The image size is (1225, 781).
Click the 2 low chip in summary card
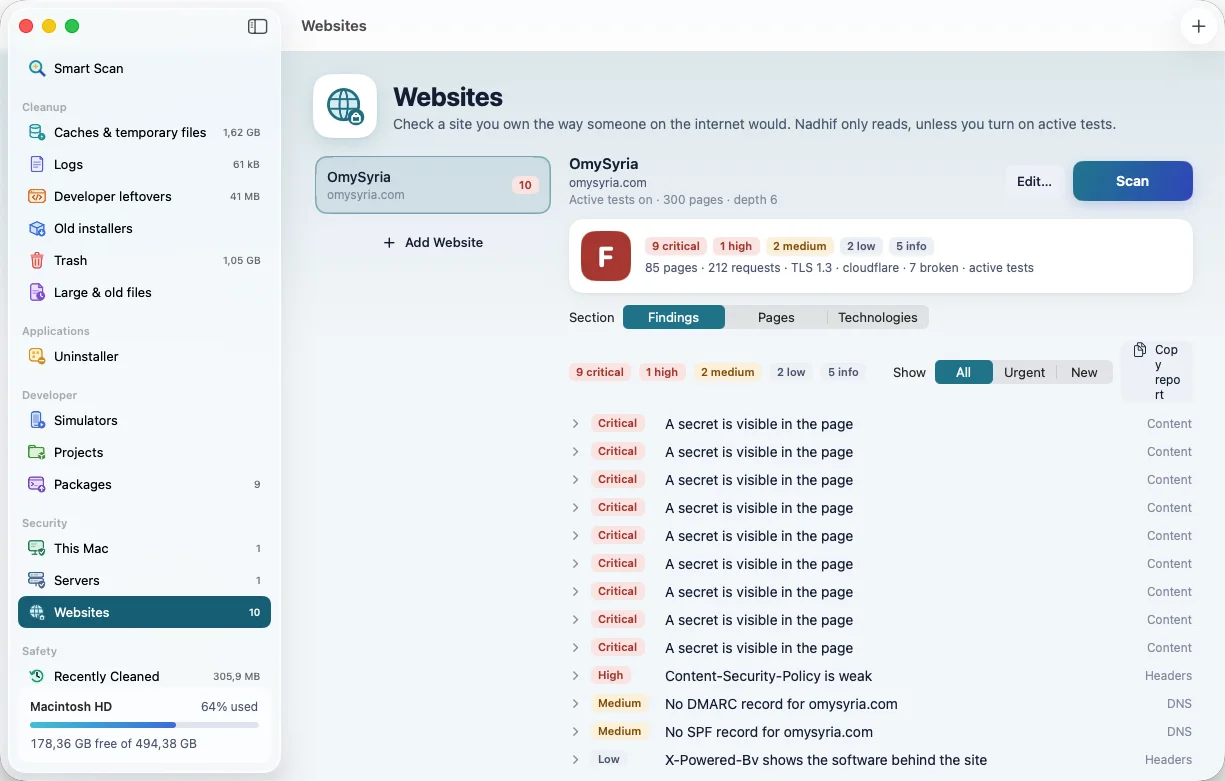(861, 246)
